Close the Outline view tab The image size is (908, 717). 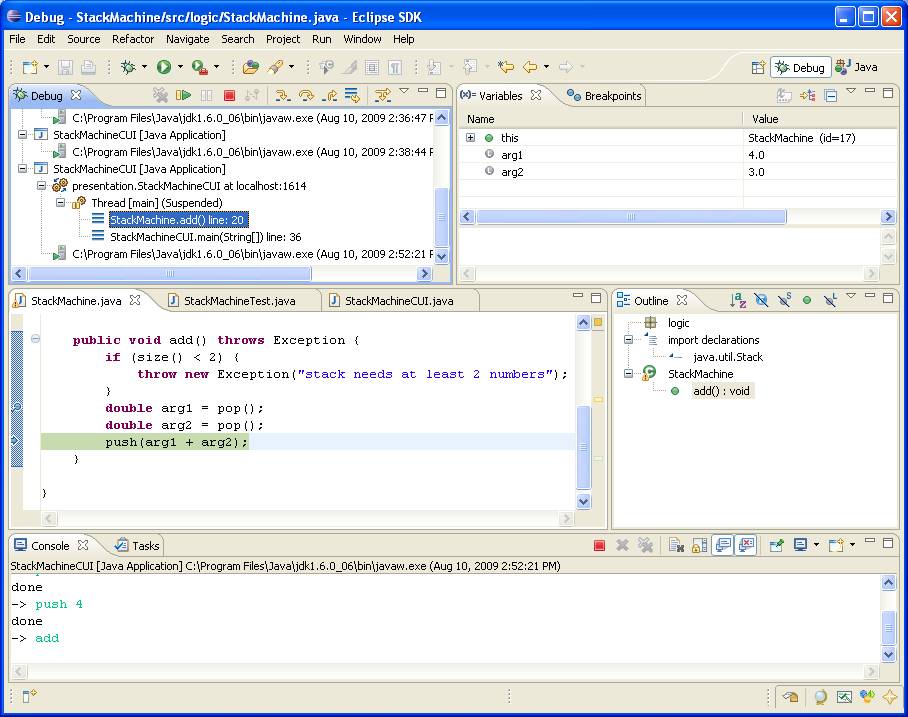click(682, 300)
